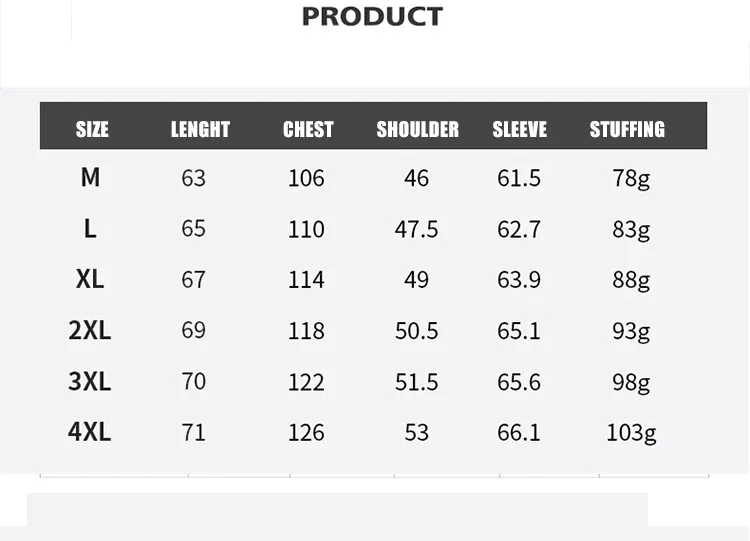750x541 pixels.
Task: Select shoulder value 47.5 in L row
Action: point(416,230)
